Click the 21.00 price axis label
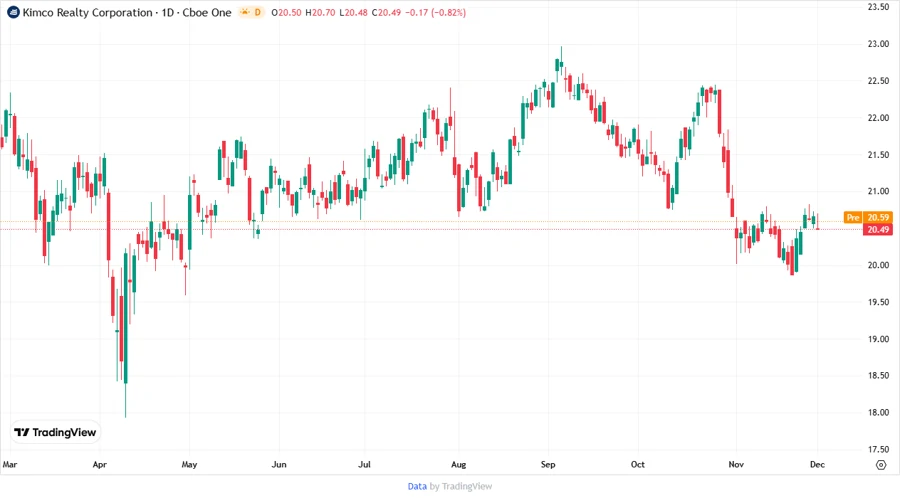Viewport: 900px width, 498px height. coord(878,192)
